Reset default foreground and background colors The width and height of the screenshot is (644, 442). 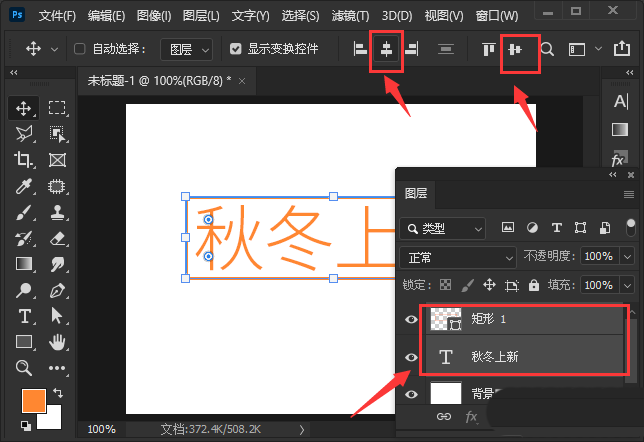click(25, 426)
